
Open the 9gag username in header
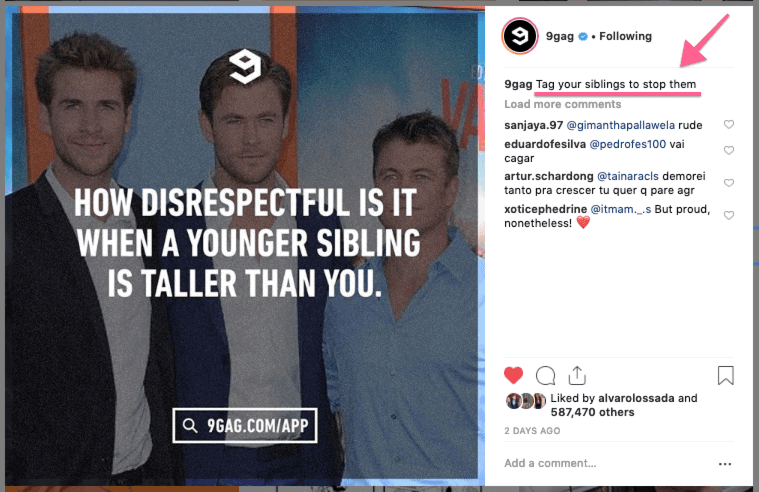560,36
